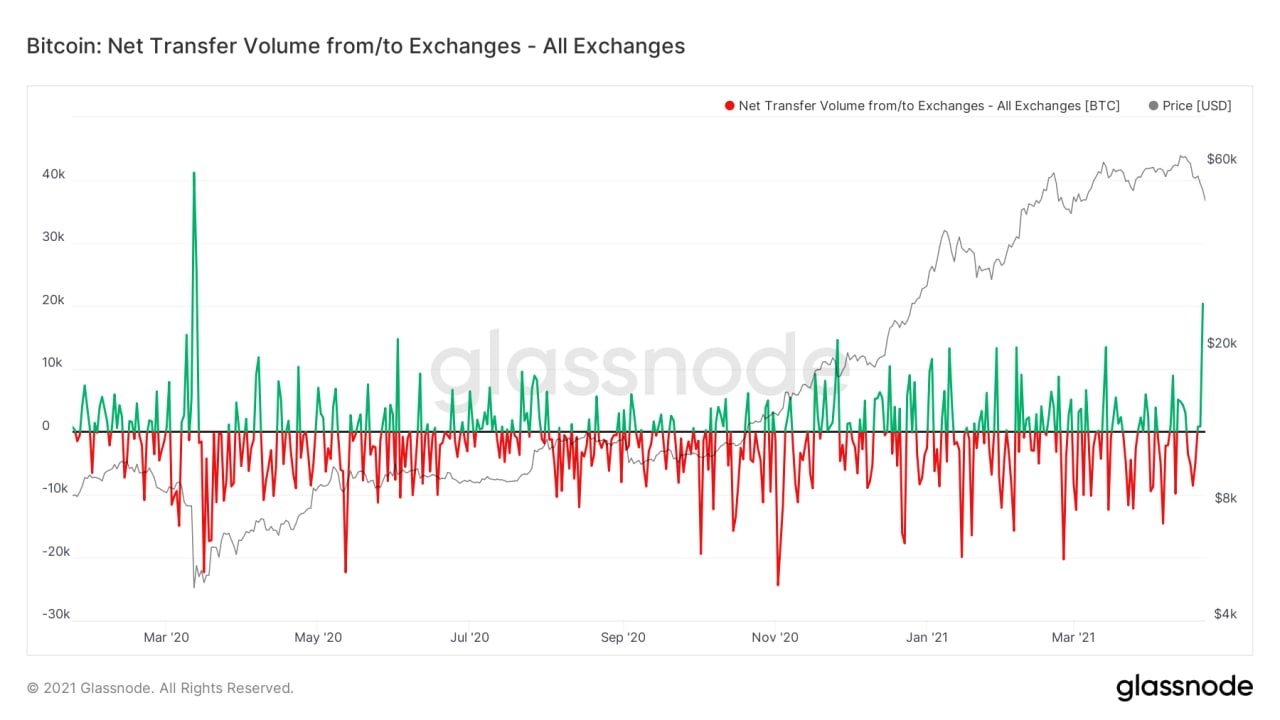Click the -30k left axis label
1280x720 pixels.
point(55,614)
